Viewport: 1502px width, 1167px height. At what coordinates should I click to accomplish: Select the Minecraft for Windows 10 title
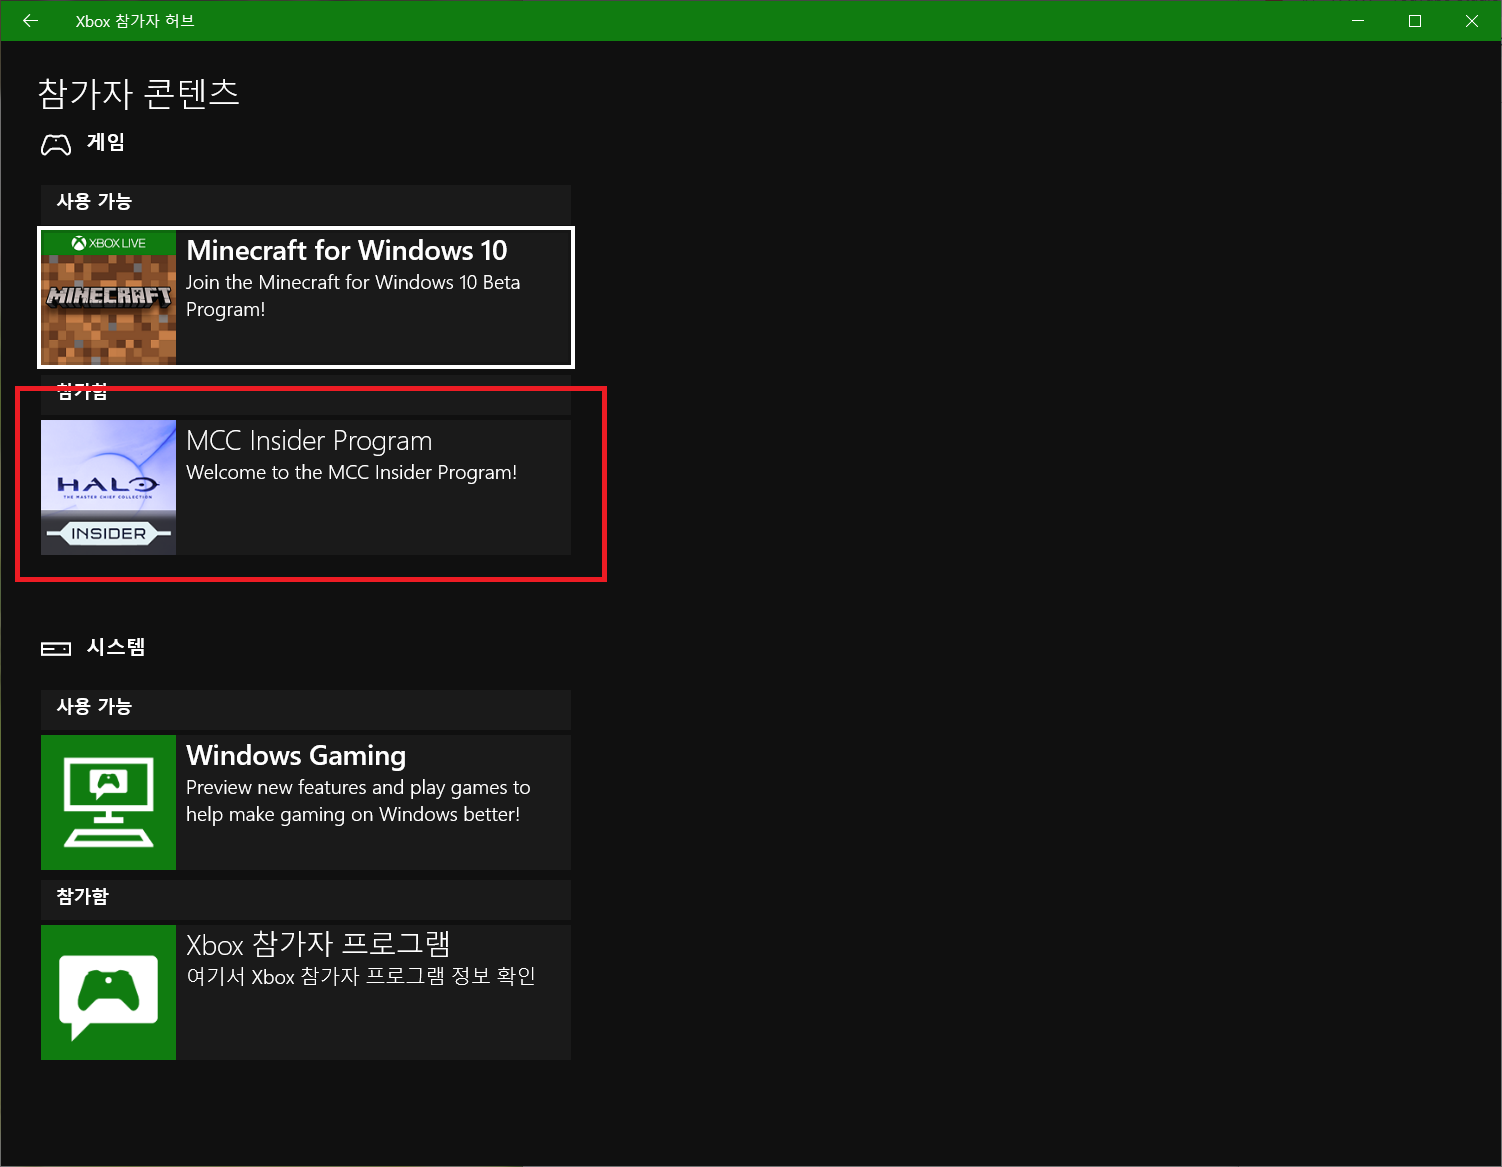[347, 250]
